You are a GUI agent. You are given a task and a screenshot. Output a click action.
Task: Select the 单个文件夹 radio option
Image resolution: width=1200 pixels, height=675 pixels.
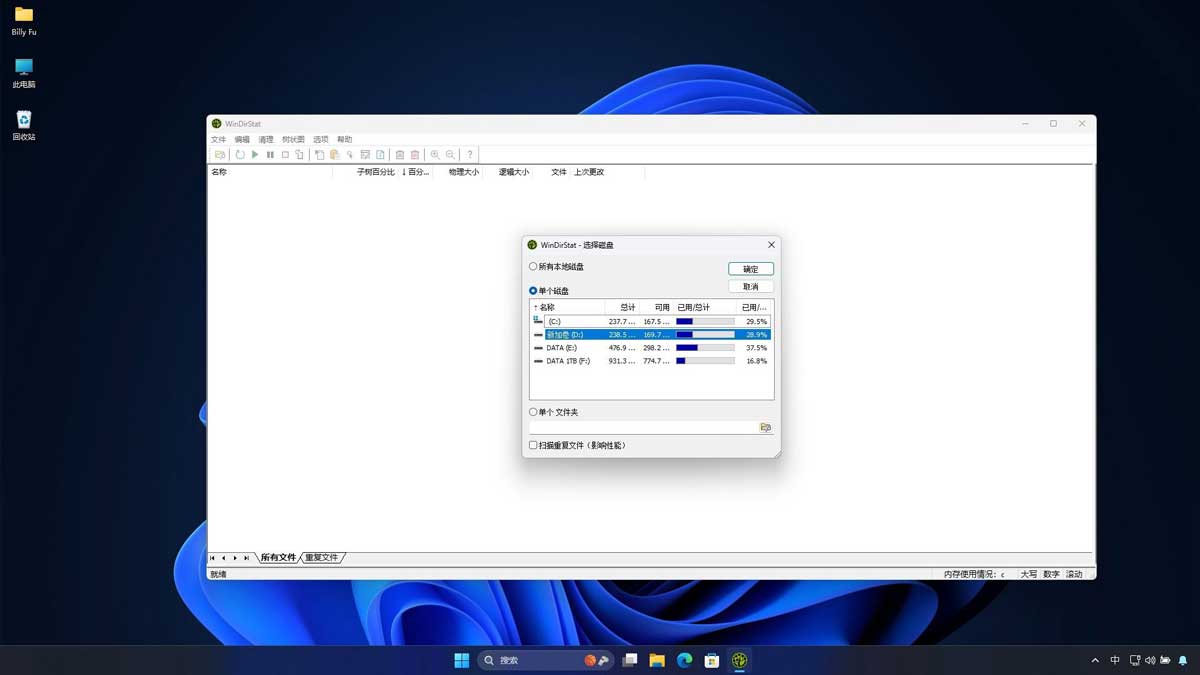[x=534, y=412]
